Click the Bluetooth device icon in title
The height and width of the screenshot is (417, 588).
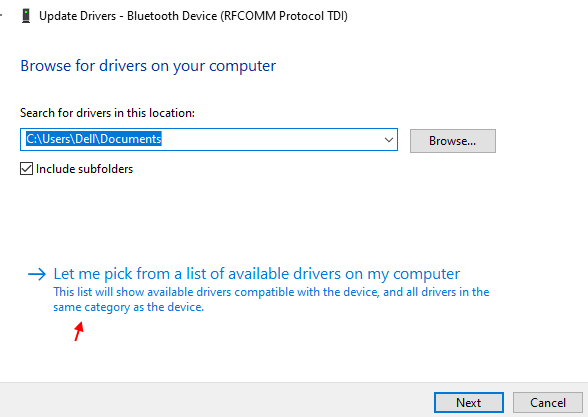(26, 16)
